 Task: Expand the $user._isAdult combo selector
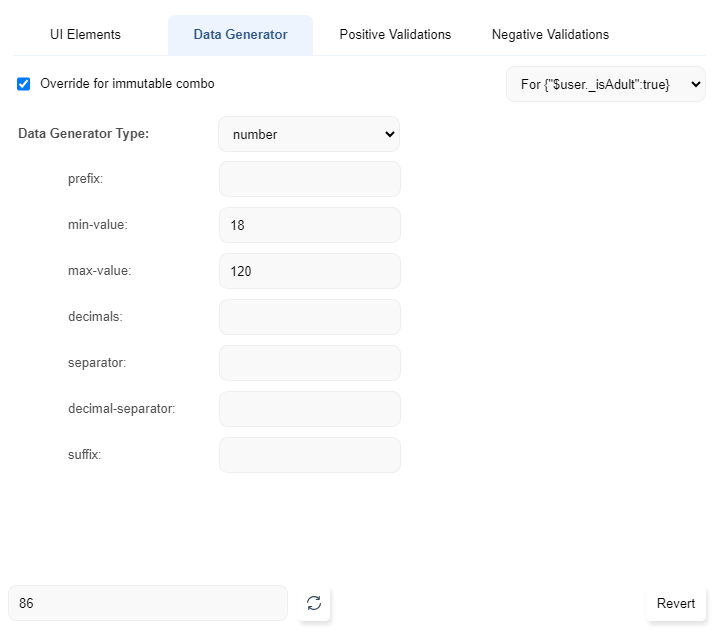tap(605, 85)
